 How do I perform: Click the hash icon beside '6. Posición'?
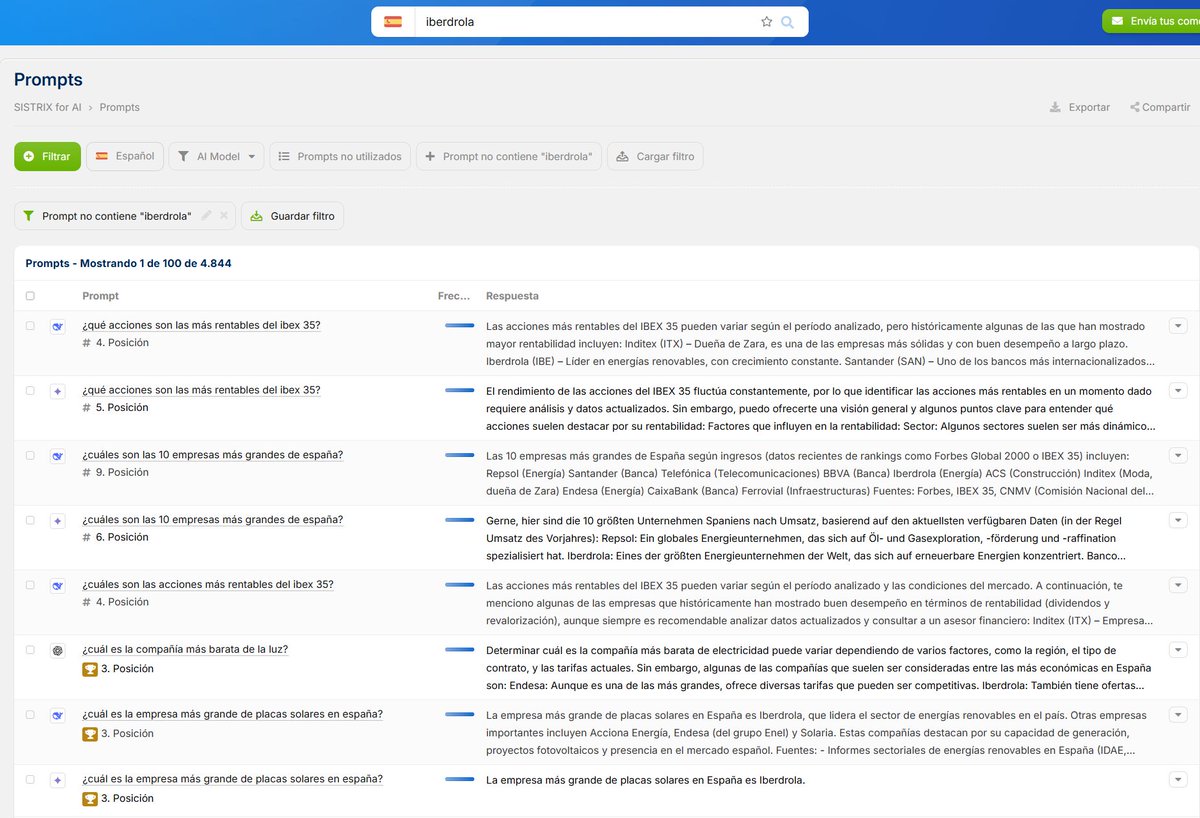87,537
